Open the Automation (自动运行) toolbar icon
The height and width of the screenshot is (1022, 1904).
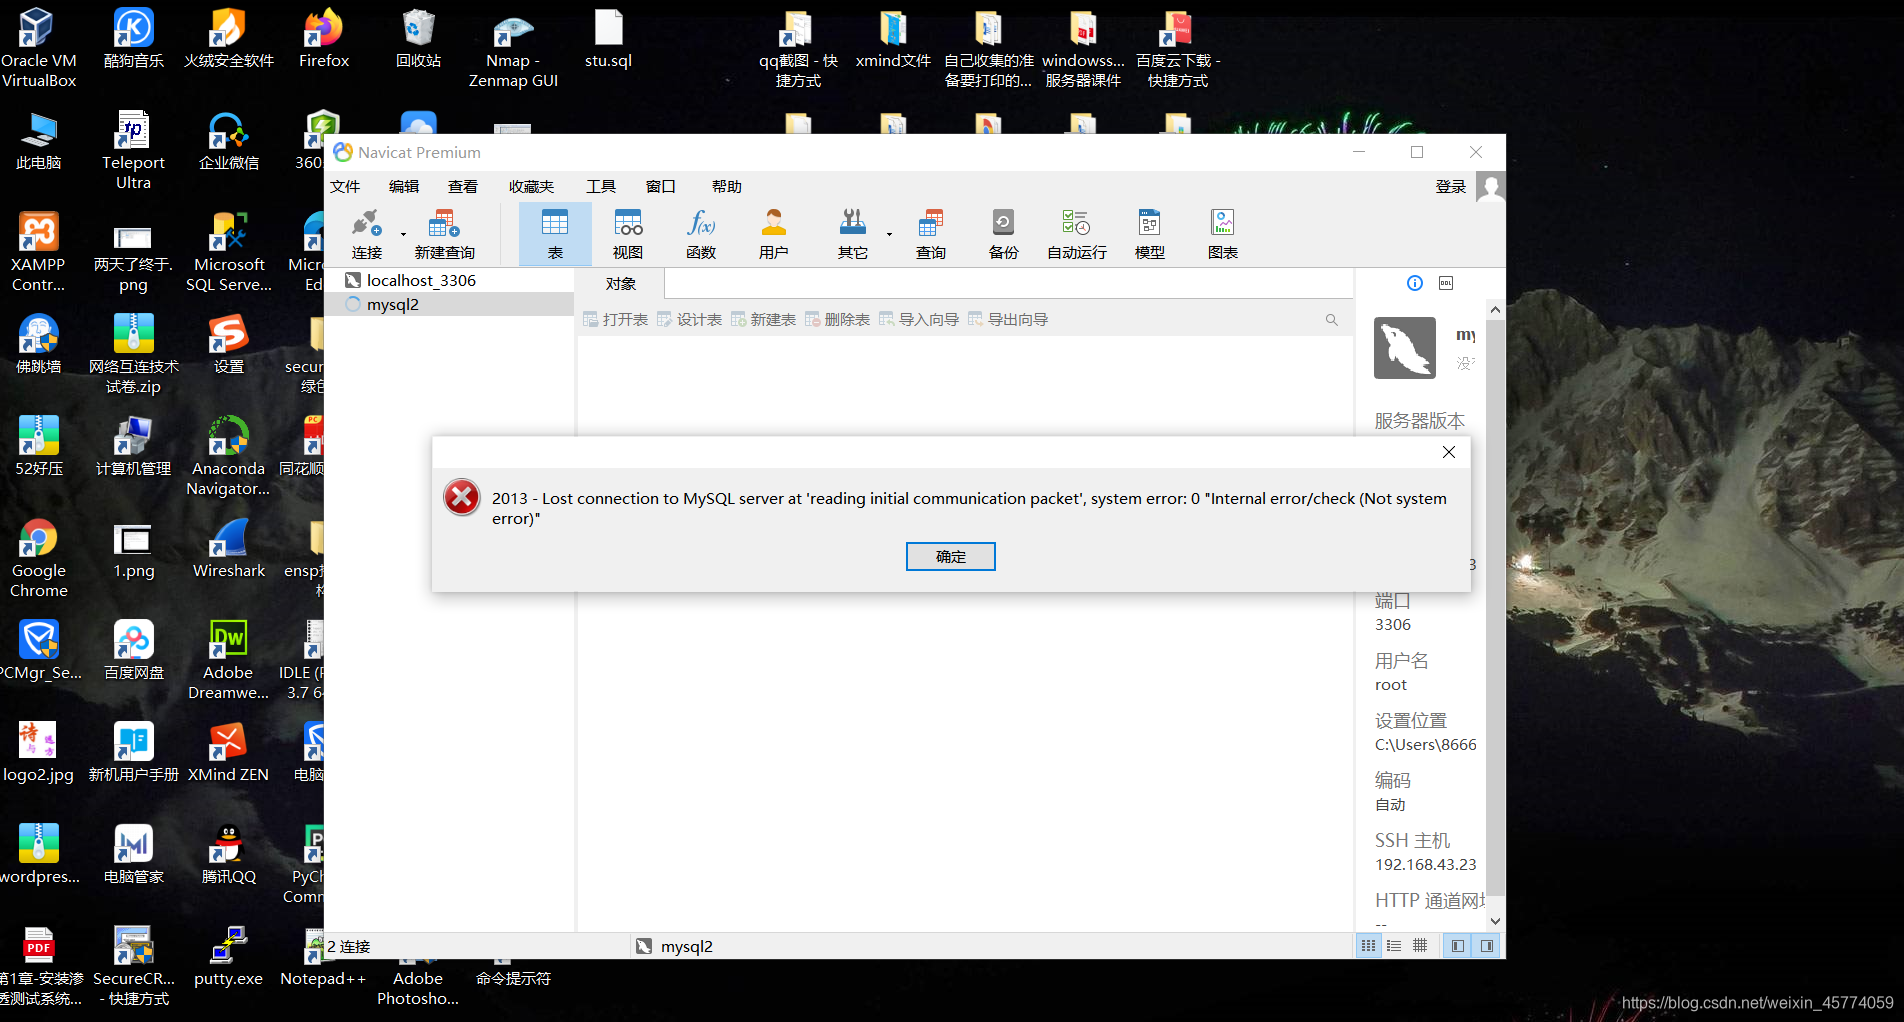[x=1076, y=234]
